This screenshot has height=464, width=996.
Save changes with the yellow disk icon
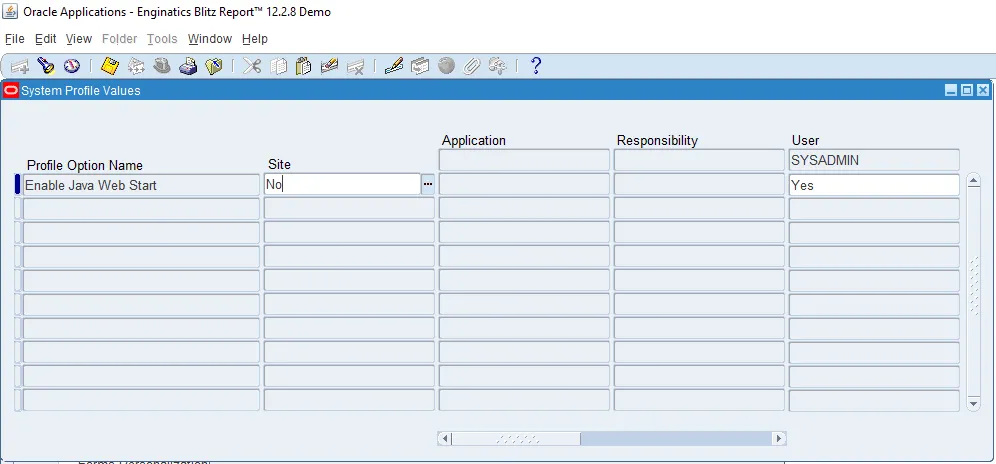click(x=110, y=66)
